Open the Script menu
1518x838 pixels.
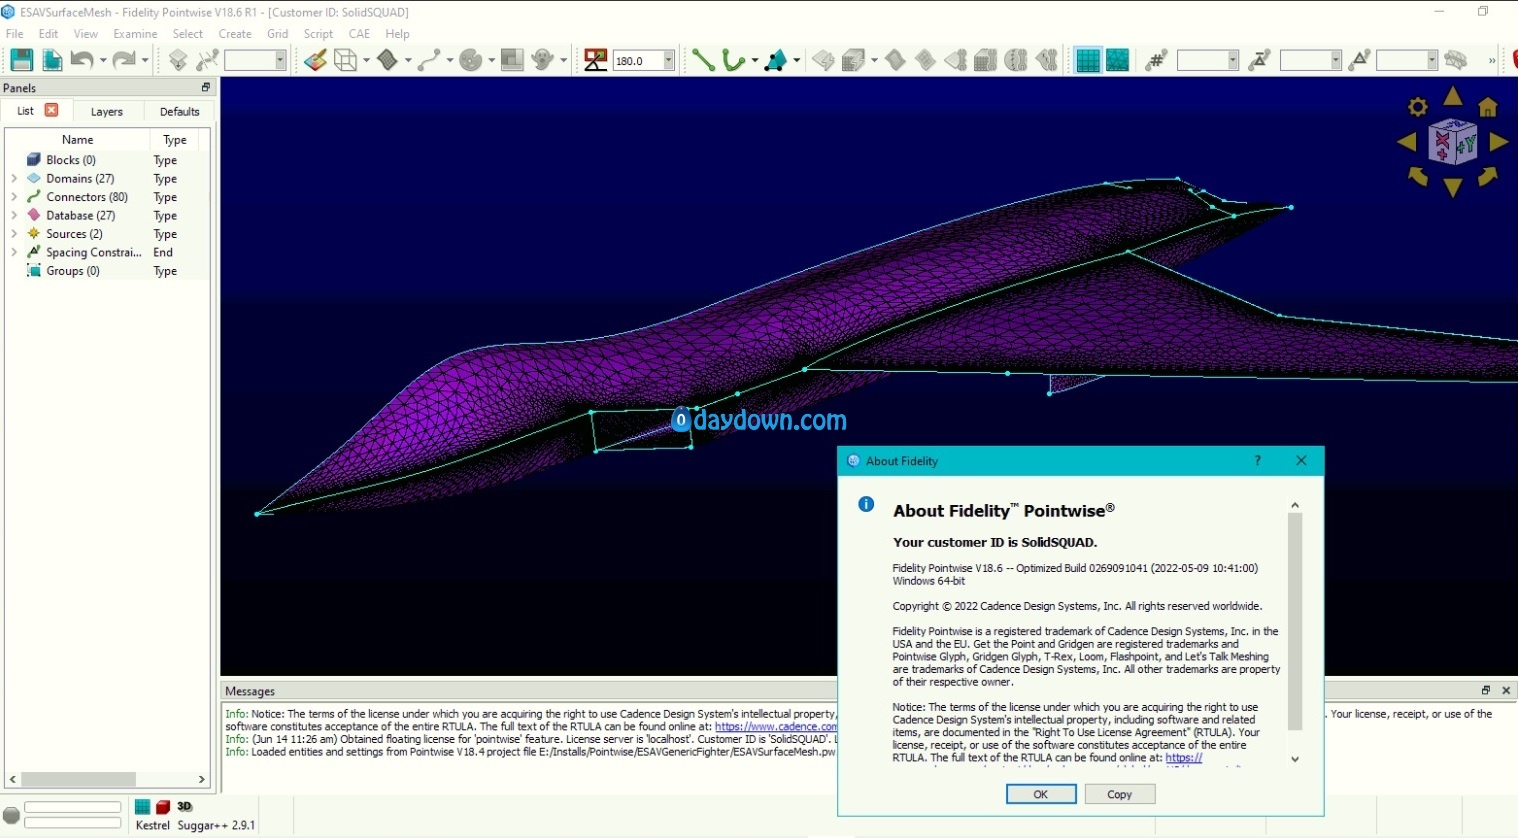pos(318,34)
